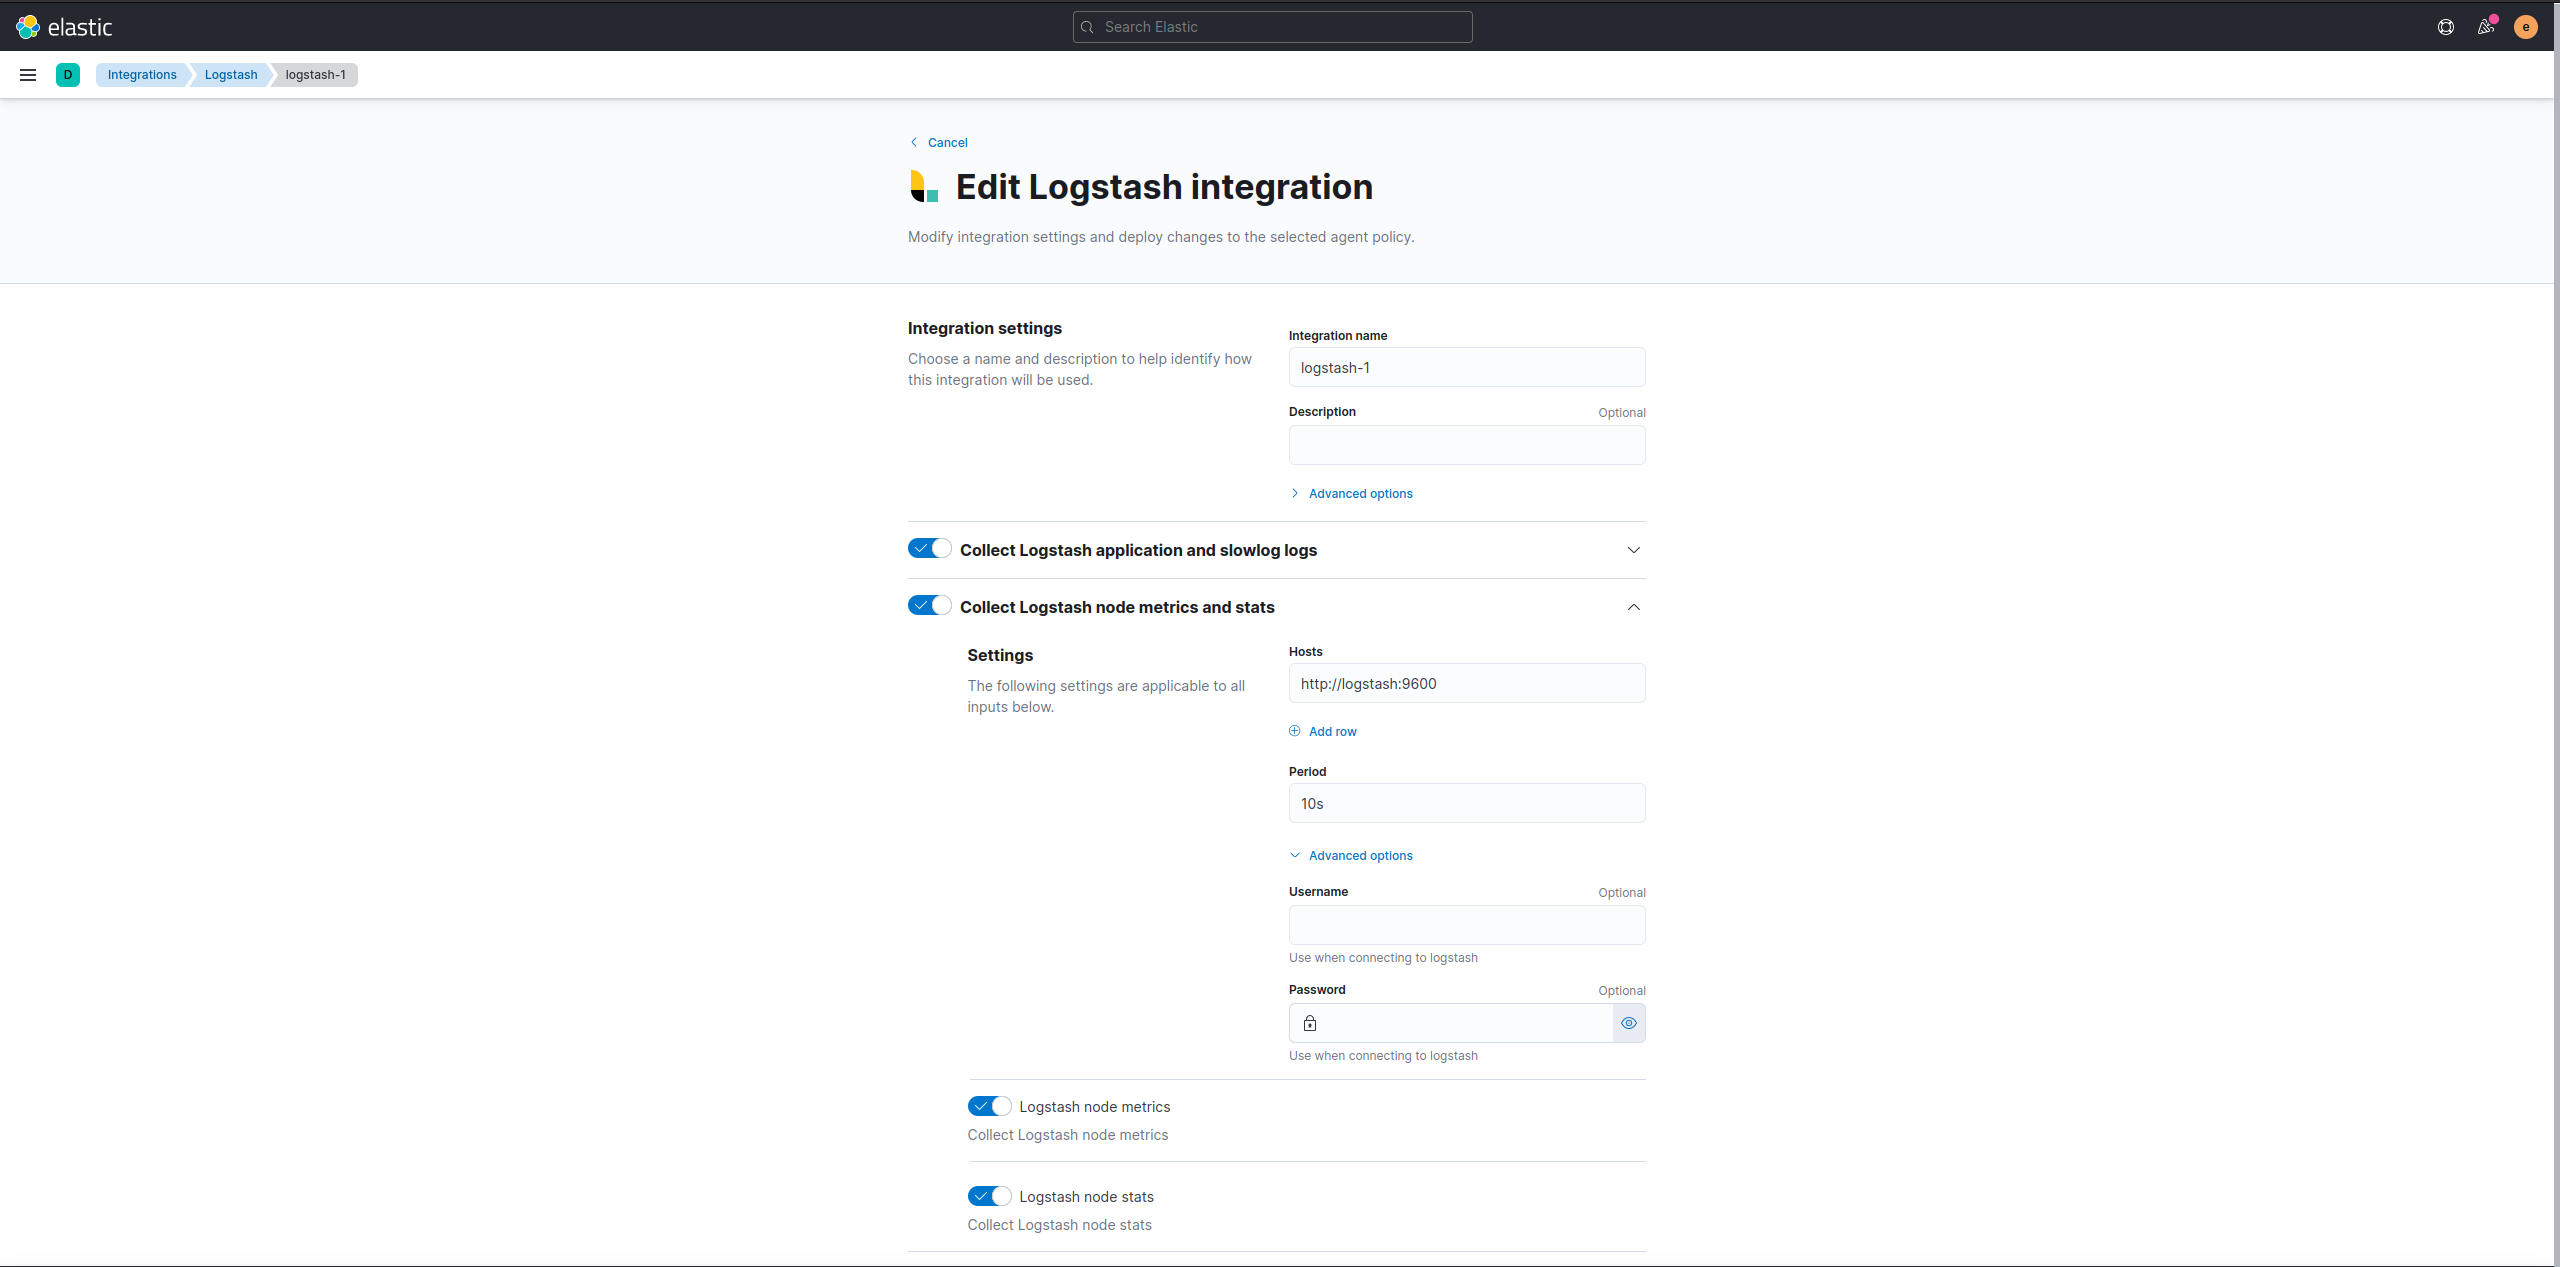Viewport: 2560px width, 1267px height.
Task: Go to Integrations breadcrumb
Action: pyautogui.click(x=142, y=75)
